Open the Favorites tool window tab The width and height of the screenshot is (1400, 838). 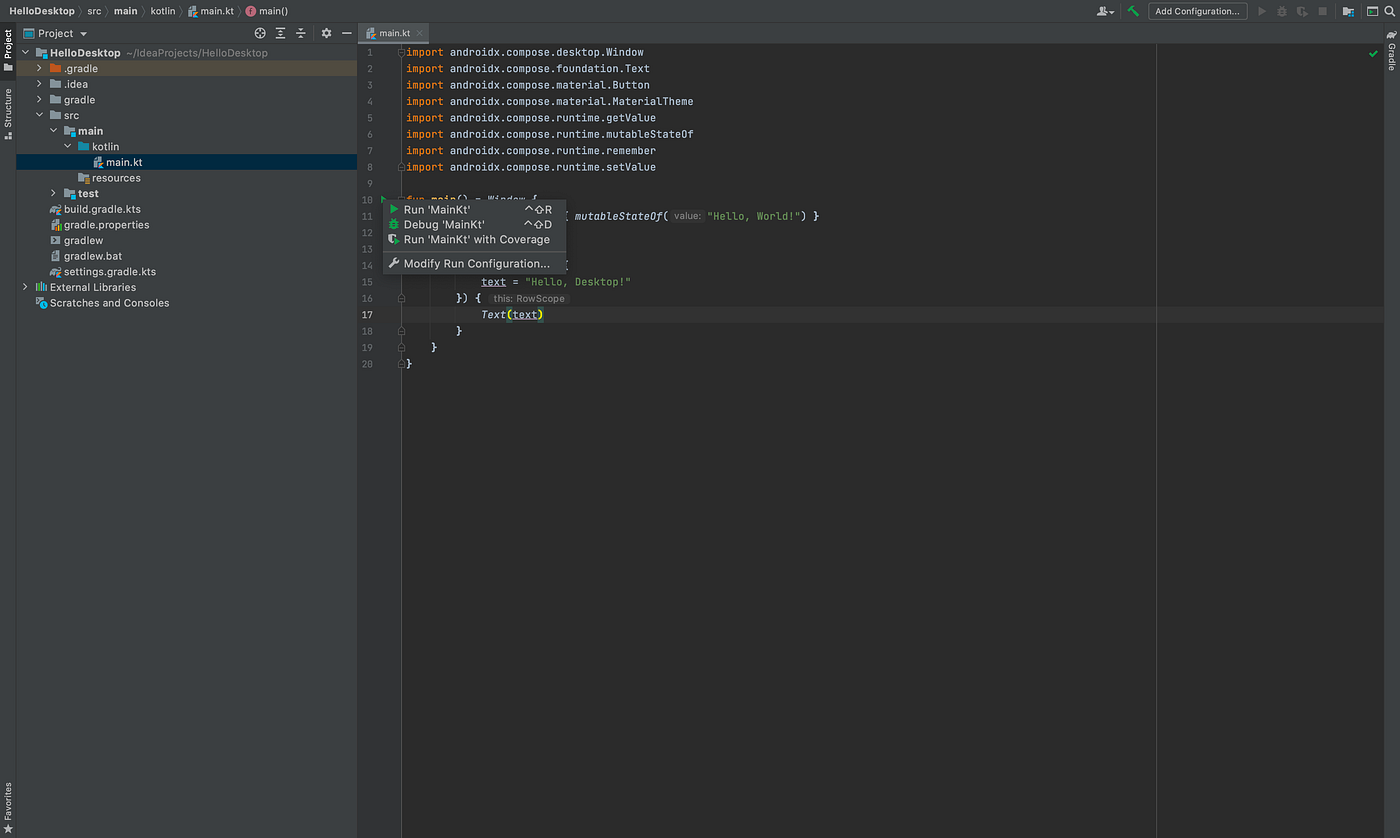(x=8, y=806)
